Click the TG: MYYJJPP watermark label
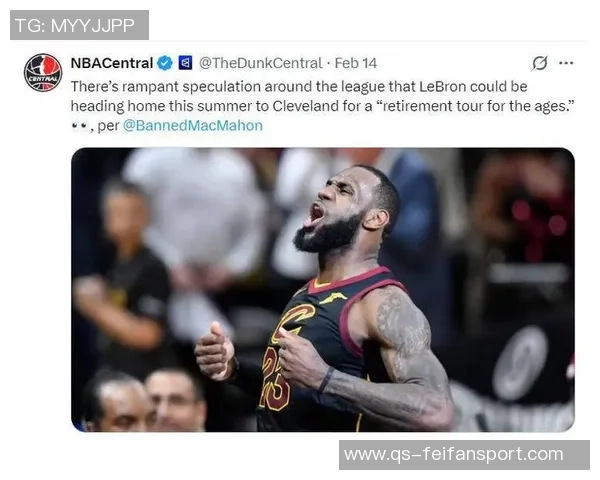The image size is (600, 480). pyautogui.click(x=79, y=25)
